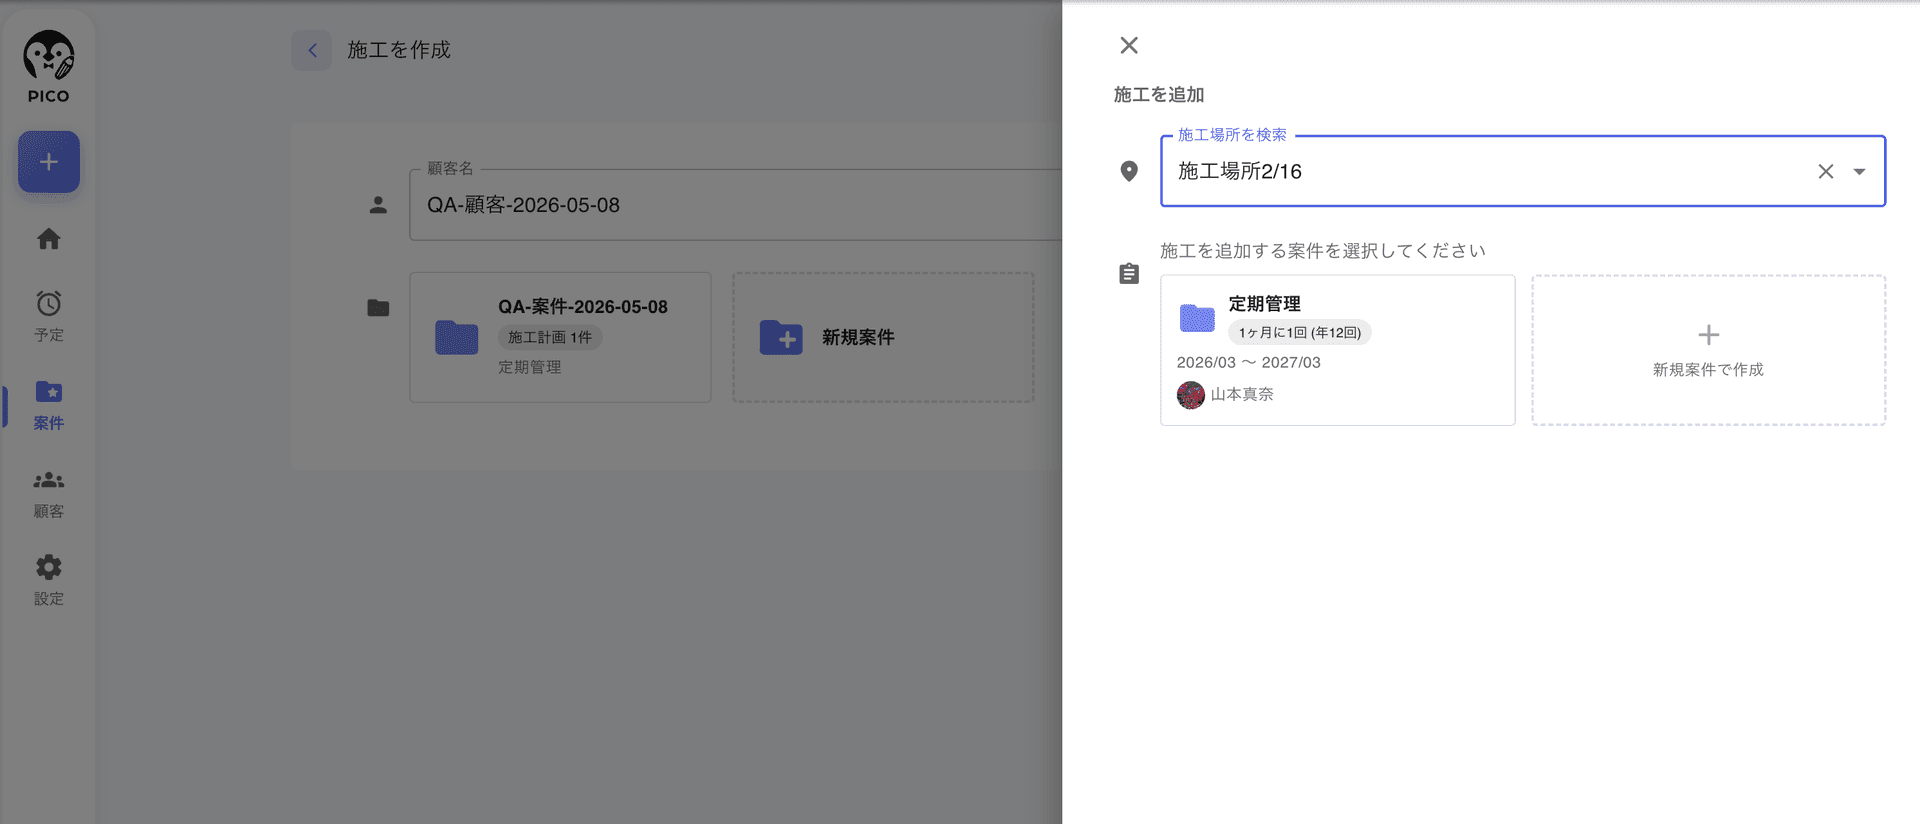The height and width of the screenshot is (824, 1920).
Task: Expand the 施工場所を検索 dropdown arrow
Action: coord(1860,171)
